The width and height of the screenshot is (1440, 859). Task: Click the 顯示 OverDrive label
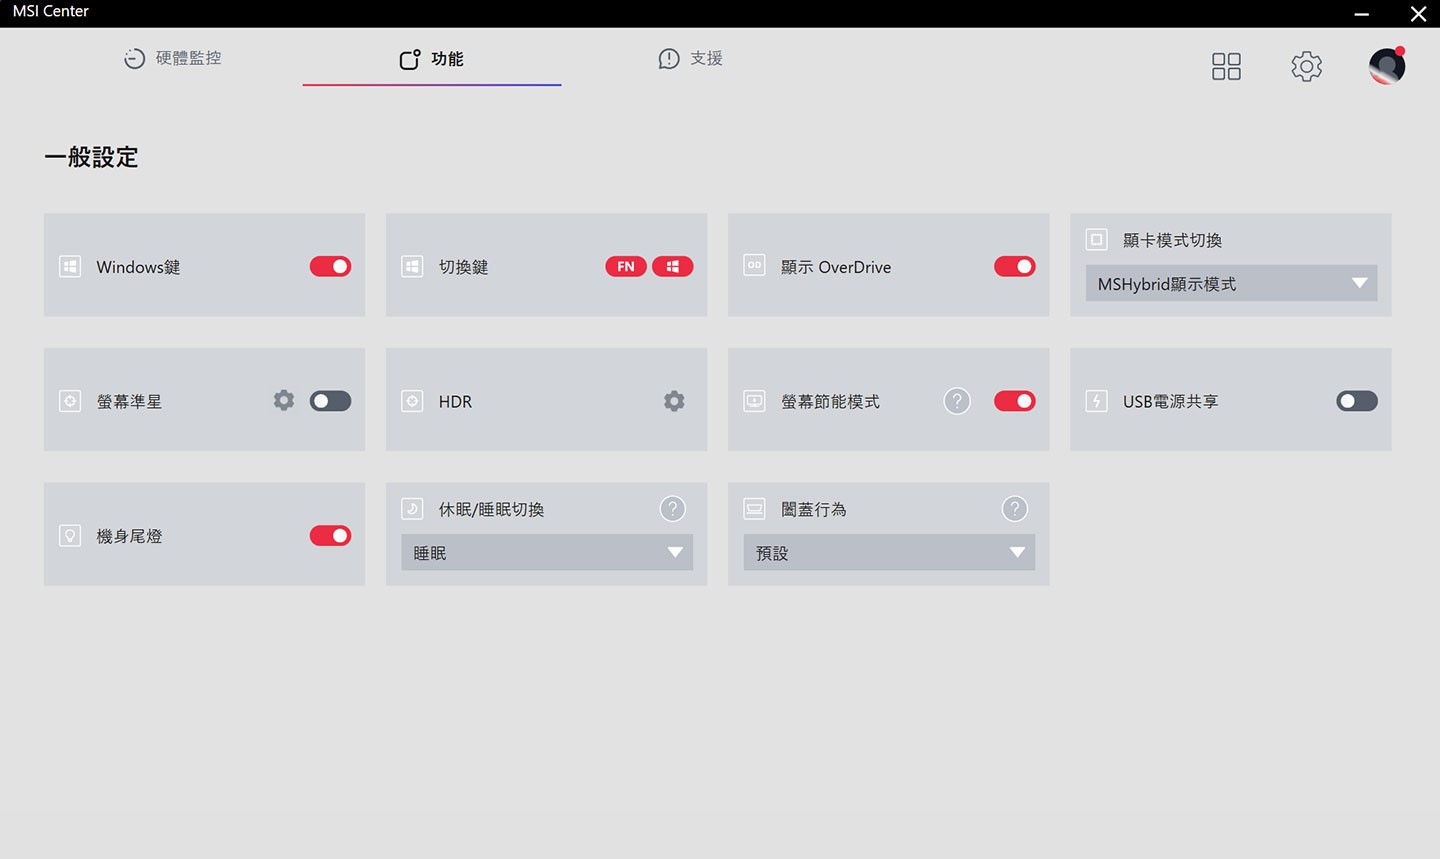coord(836,267)
